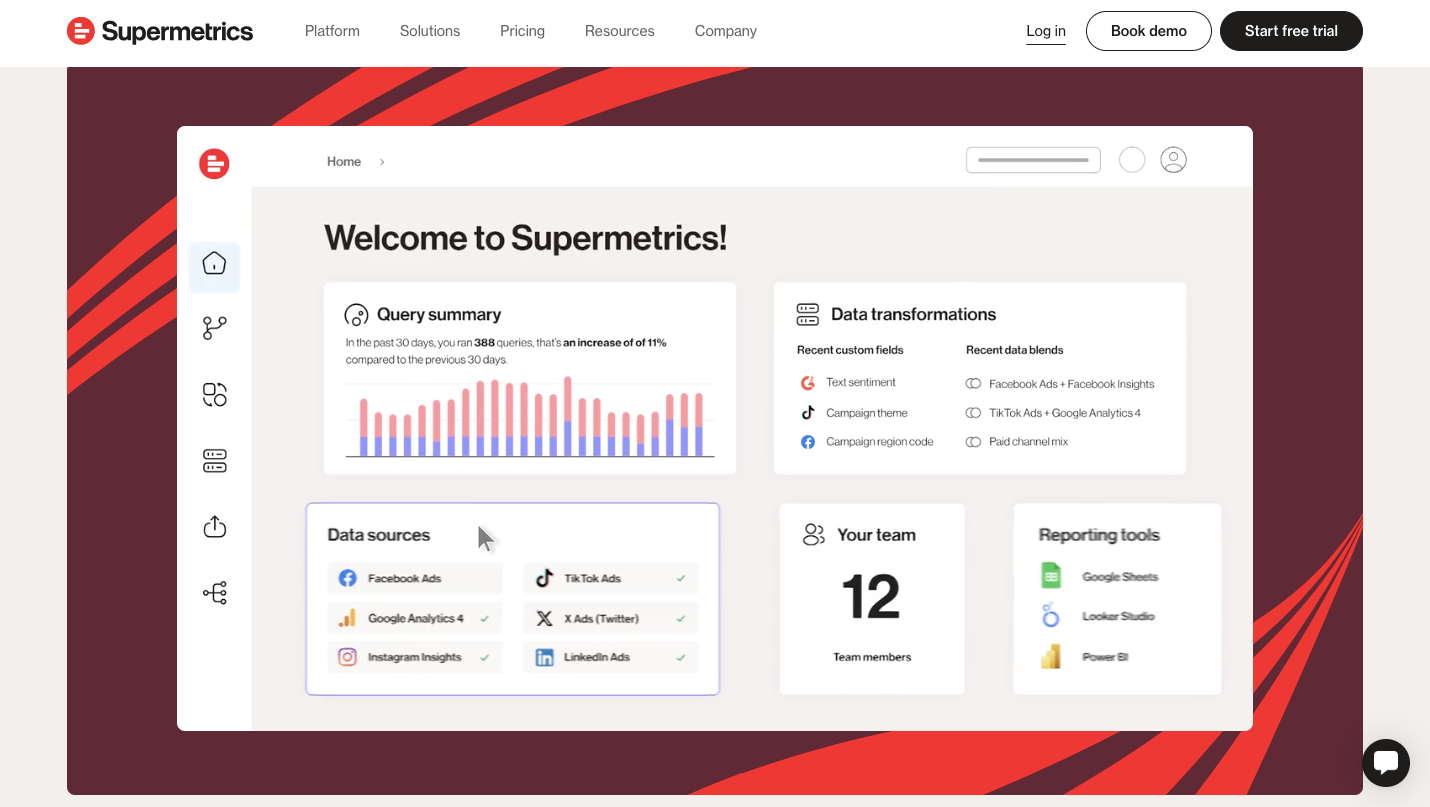Toggle the Instagram Insights checkmark
Screen dimensions: 1430x807
(x=484, y=657)
